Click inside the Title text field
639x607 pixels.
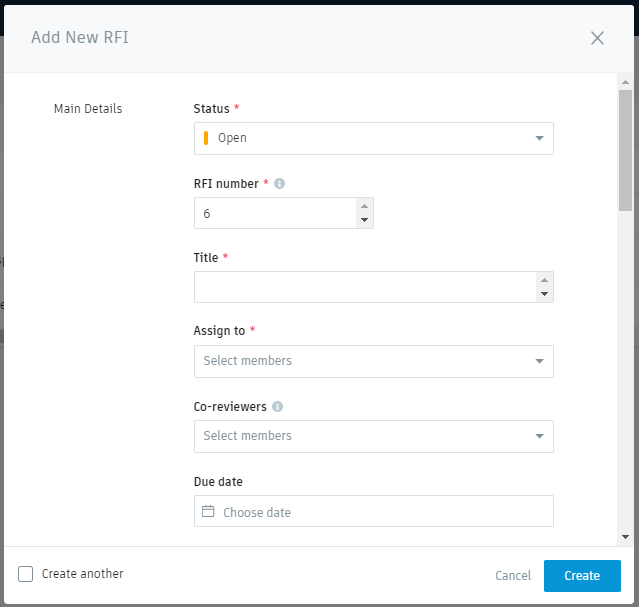tap(365, 287)
